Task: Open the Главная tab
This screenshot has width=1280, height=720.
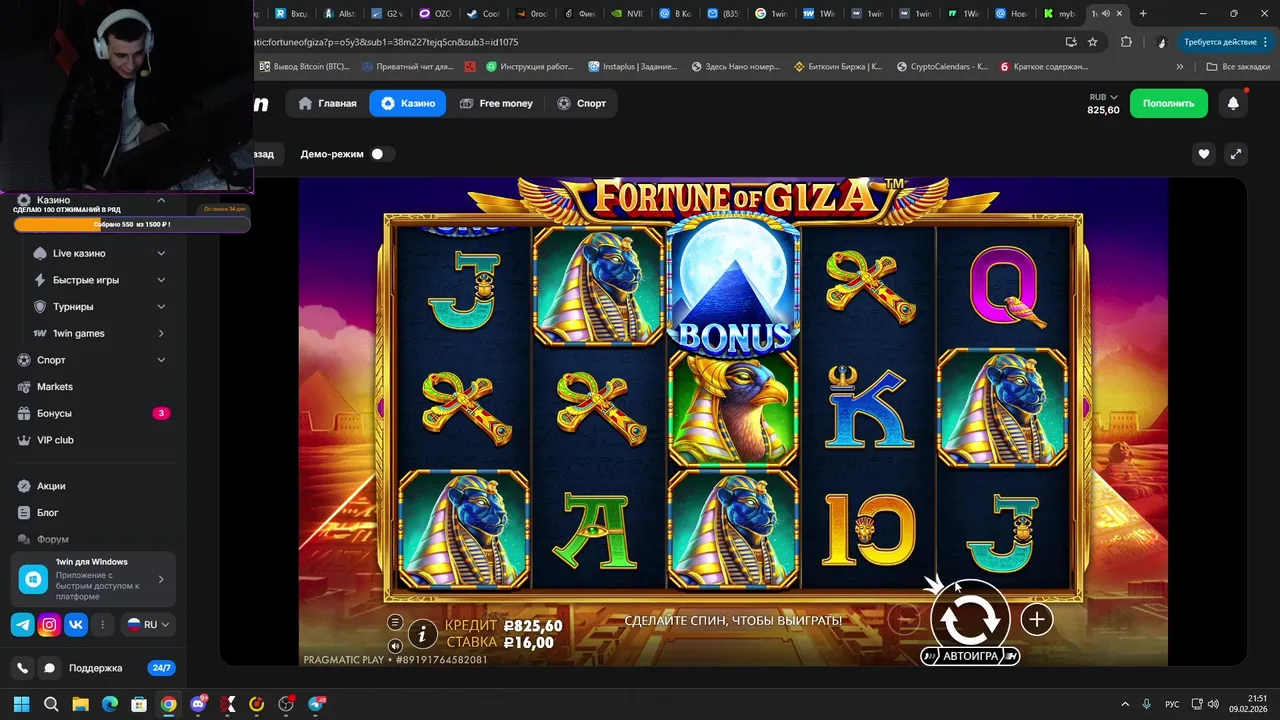Action: (x=327, y=103)
